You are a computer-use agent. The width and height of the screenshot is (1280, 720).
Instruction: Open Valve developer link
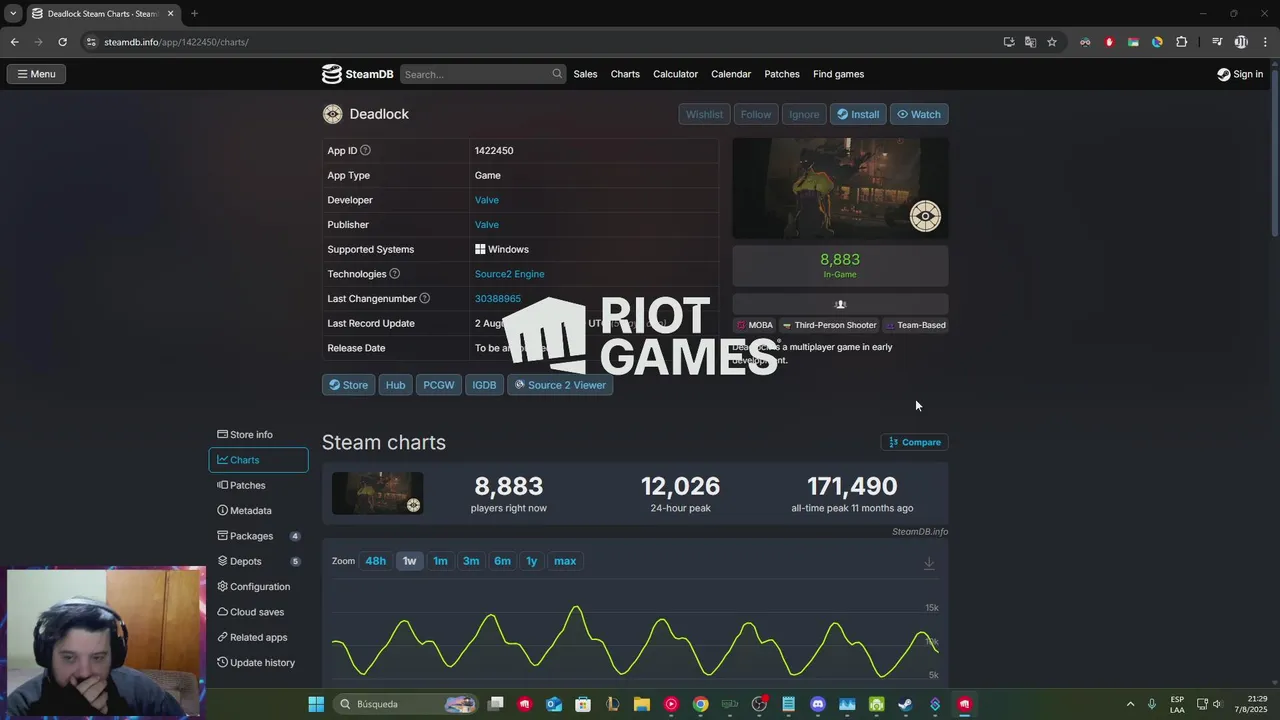coord(486,200)
